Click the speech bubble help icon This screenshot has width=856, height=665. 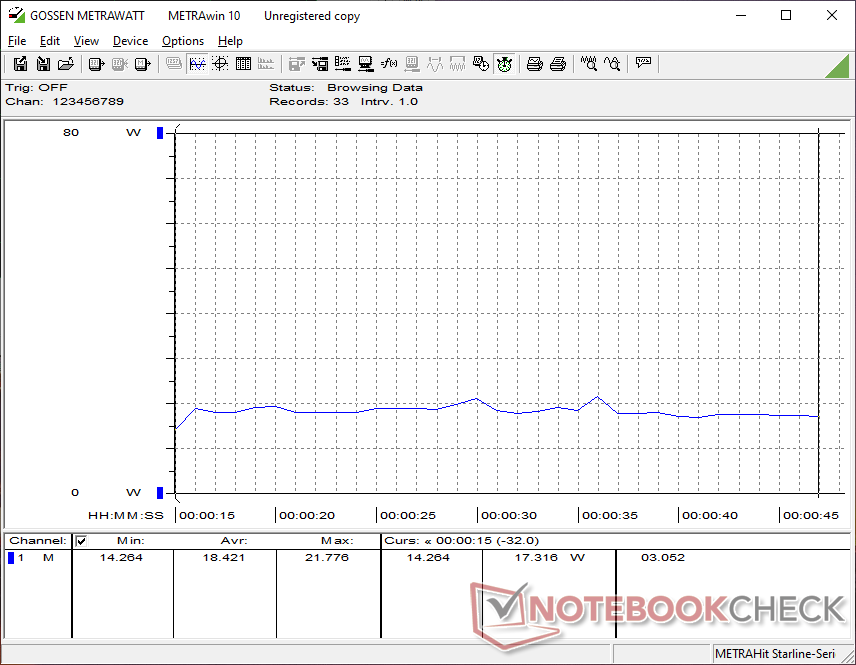(643, 64)
